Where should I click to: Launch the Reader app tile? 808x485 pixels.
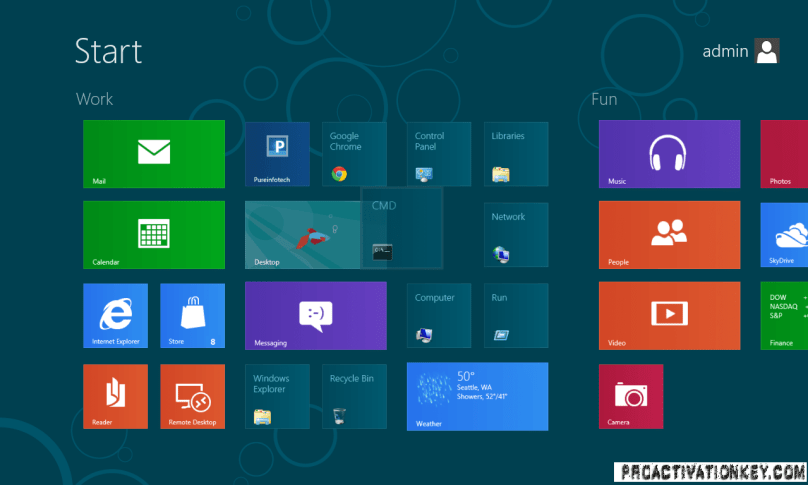[x=115, y=396]
